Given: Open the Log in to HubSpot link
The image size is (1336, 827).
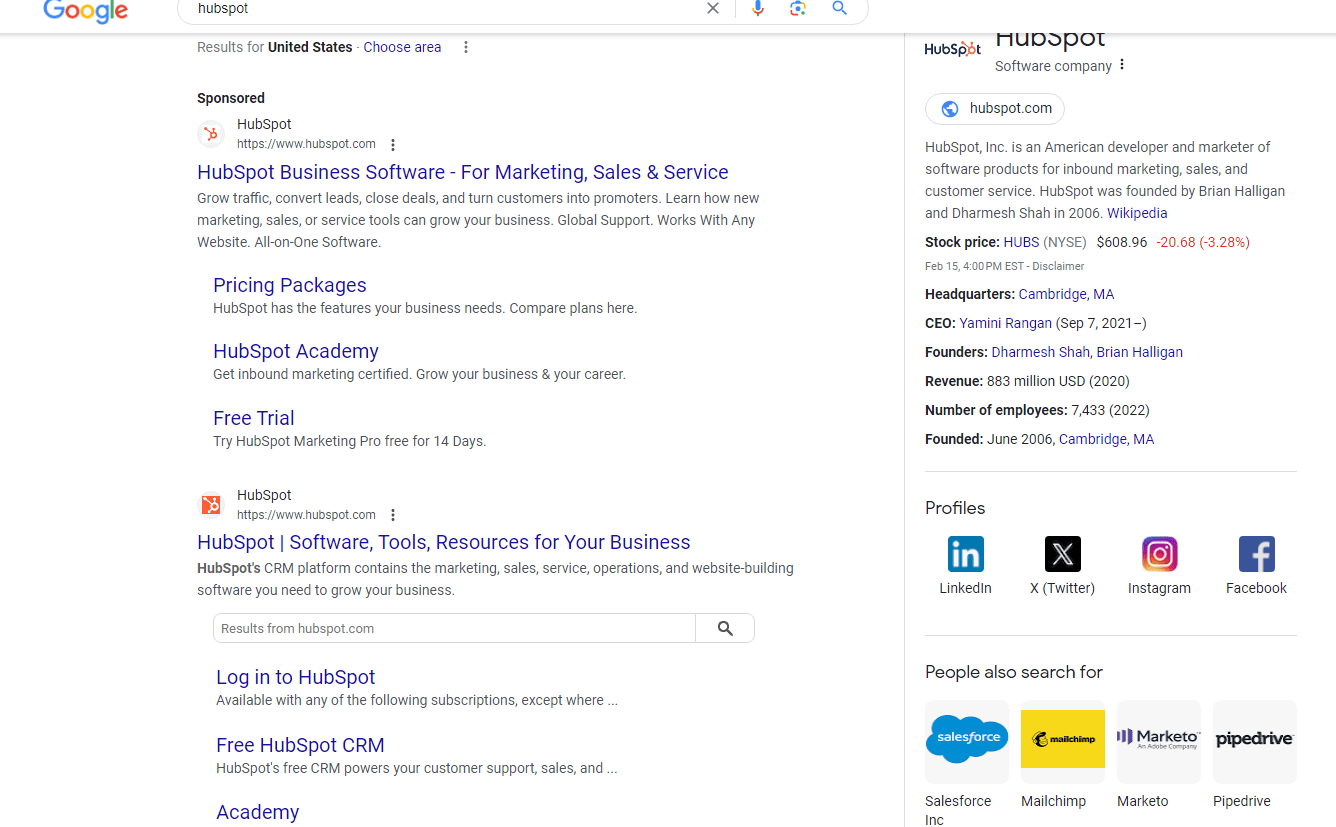Looking at the screenshot, I should click(296, 677).
